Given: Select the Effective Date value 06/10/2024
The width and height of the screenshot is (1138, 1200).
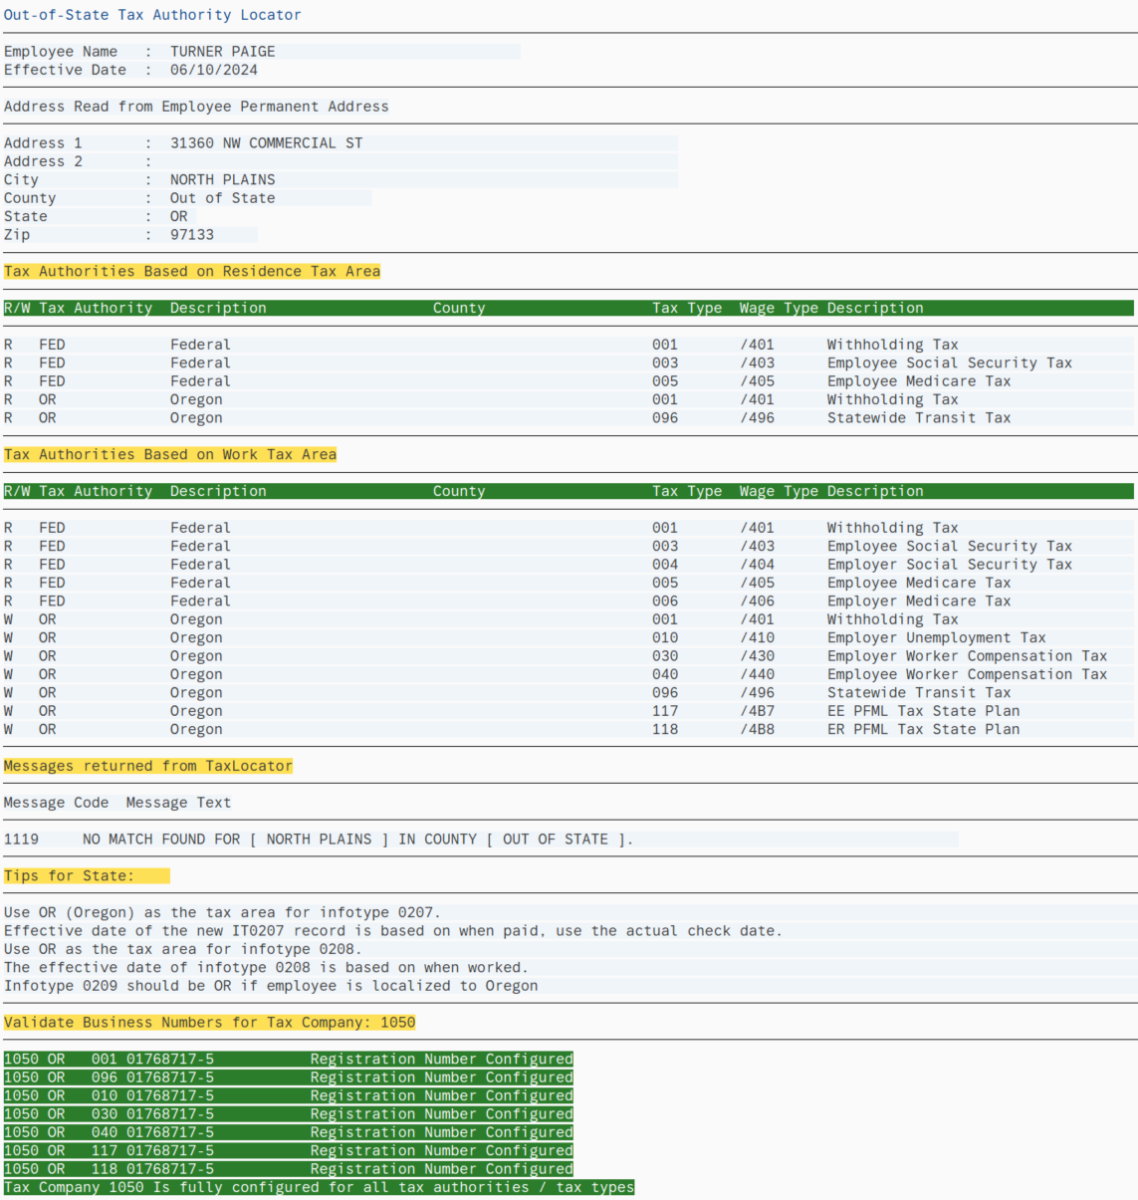Looking at the screenshot, I should click(x=213, y=70).
